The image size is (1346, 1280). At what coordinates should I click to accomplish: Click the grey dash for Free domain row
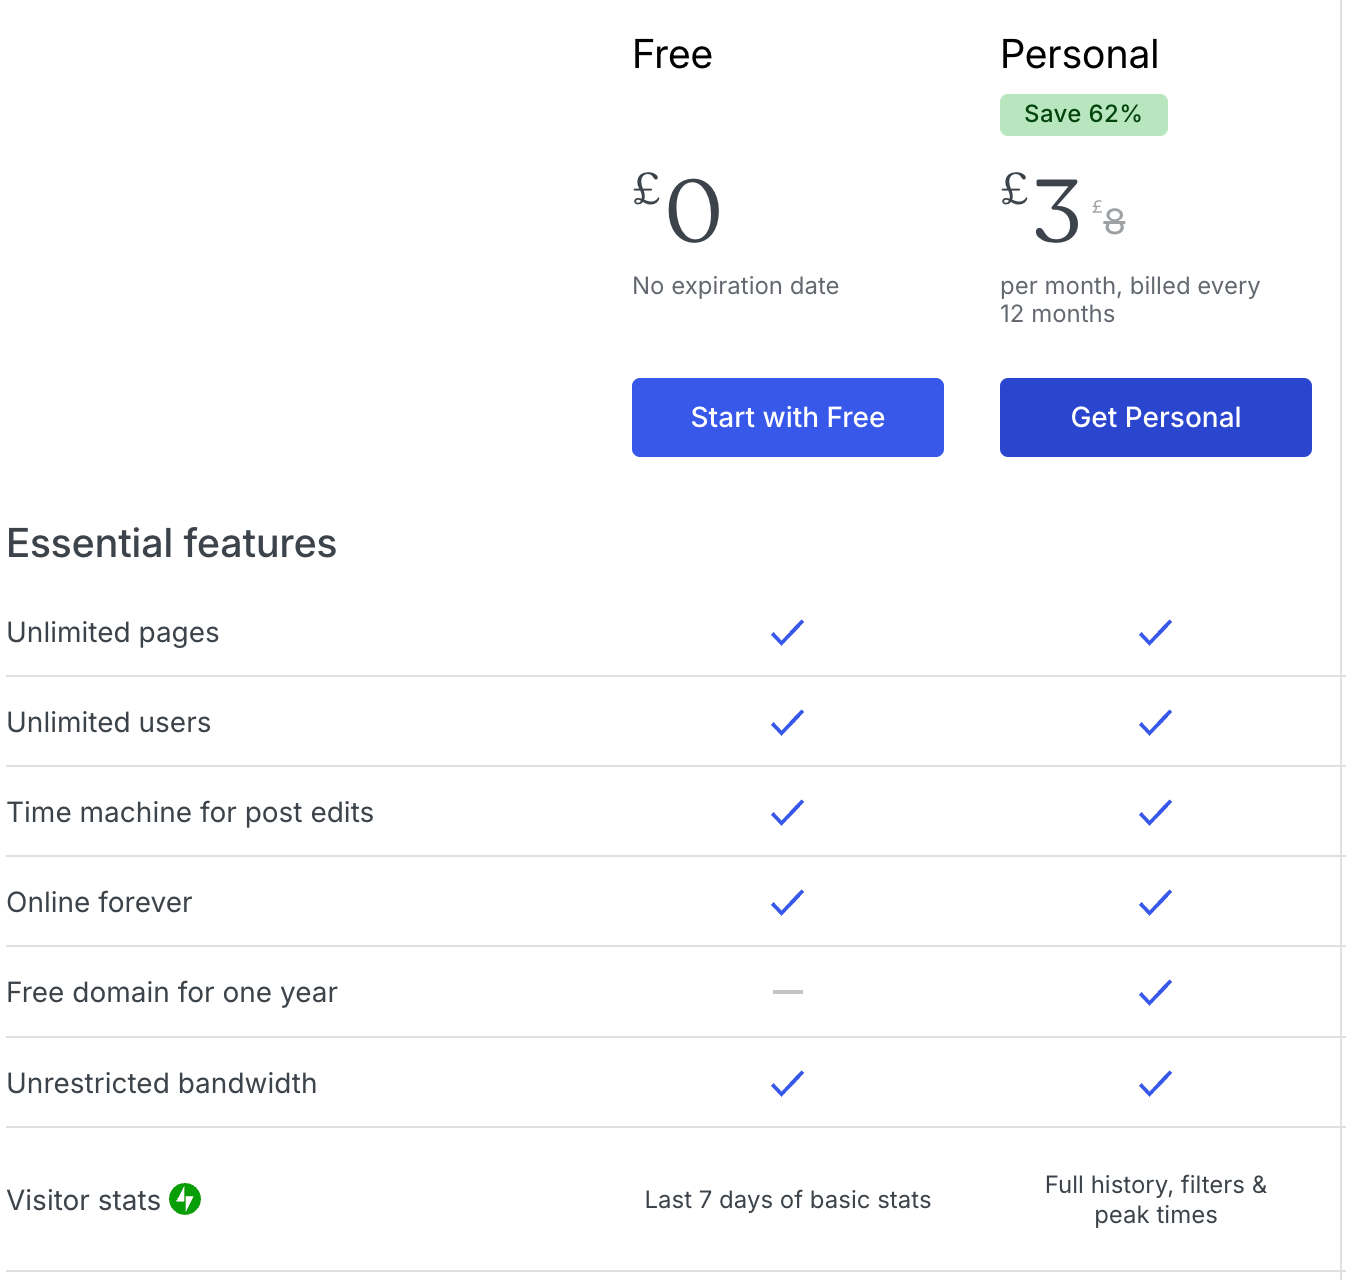point(788,992)
